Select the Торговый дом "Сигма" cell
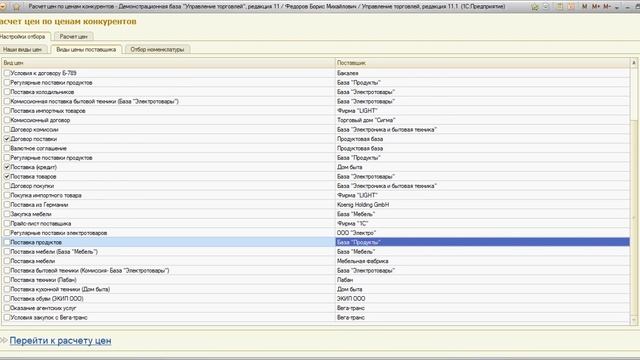The height and width of the screenshot is (360, 640). click(x=482, y=120)
